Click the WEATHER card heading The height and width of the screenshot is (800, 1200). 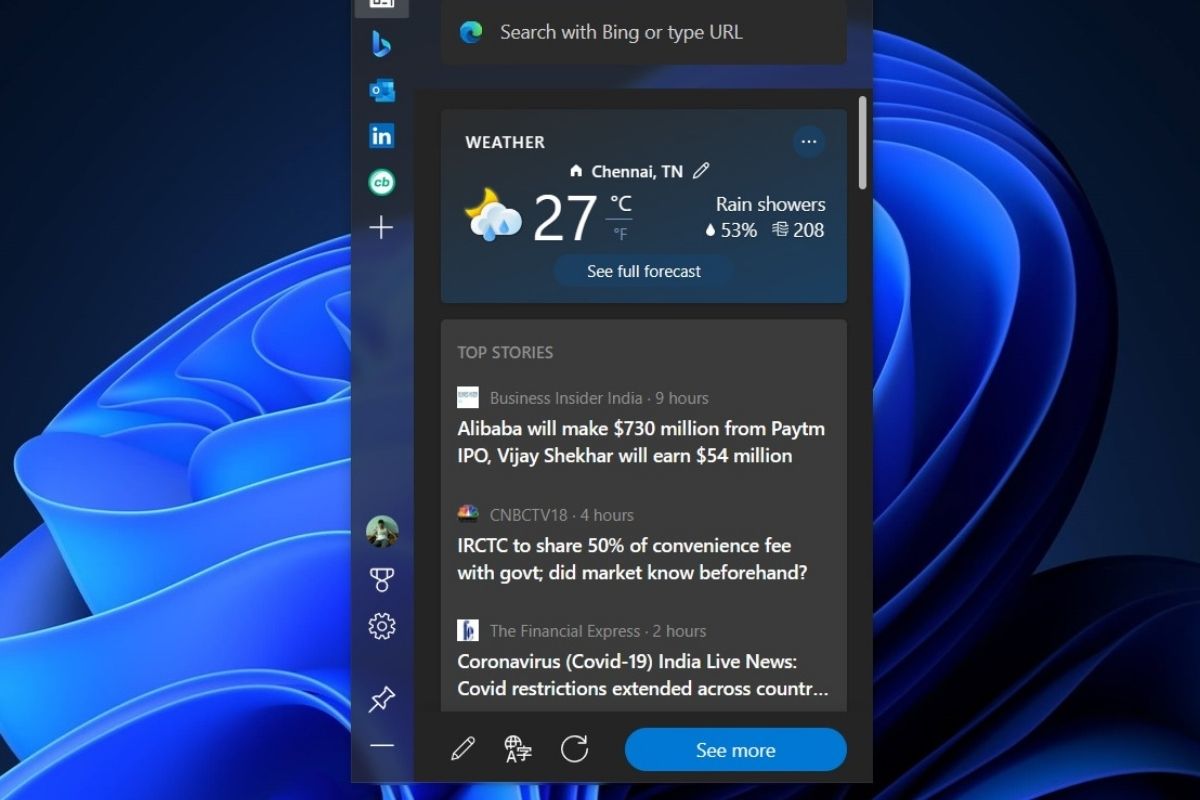tap(505, 142)
